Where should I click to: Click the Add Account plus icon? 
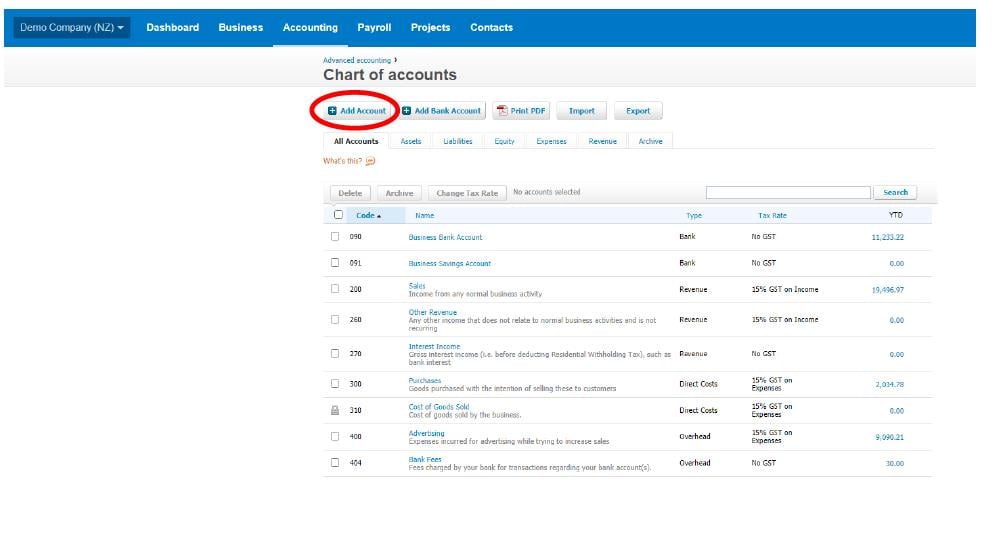pos(333,111)
